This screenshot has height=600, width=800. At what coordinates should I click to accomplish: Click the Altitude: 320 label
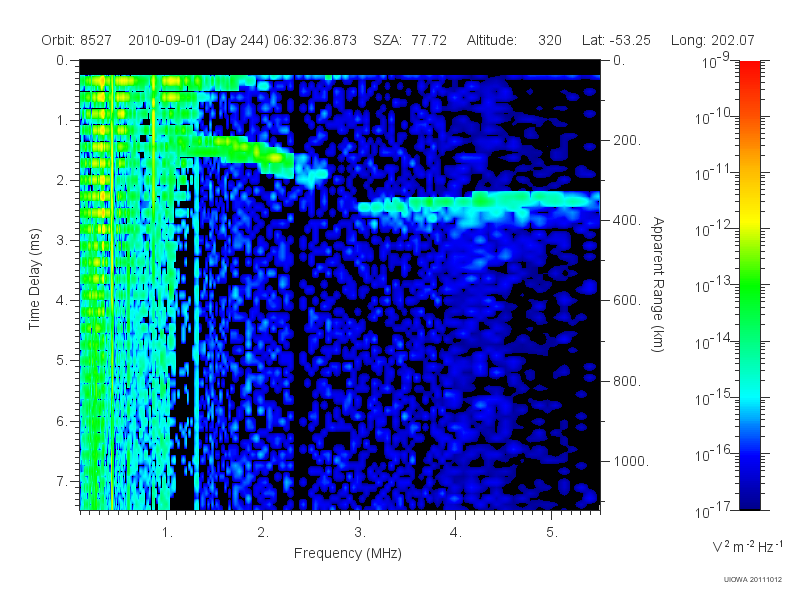point(514,40)
